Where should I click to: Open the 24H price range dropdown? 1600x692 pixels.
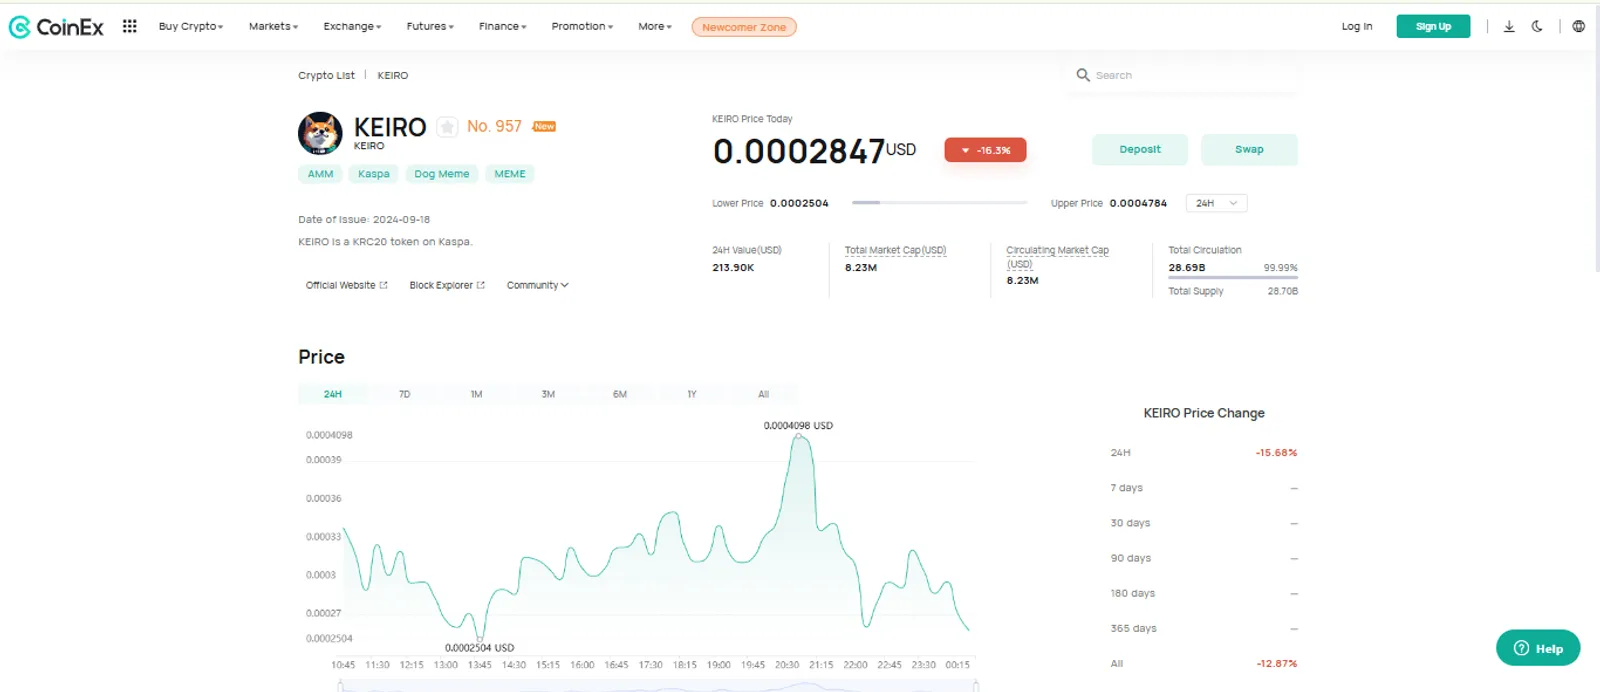(1216, 203)
